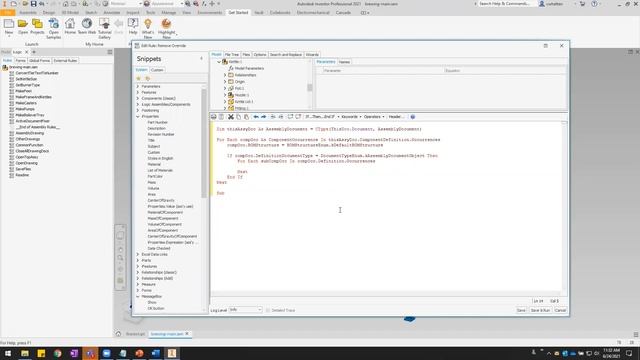Expand the Excel Data Links snippet category
The image size is (640, 360).
point(138,254)
